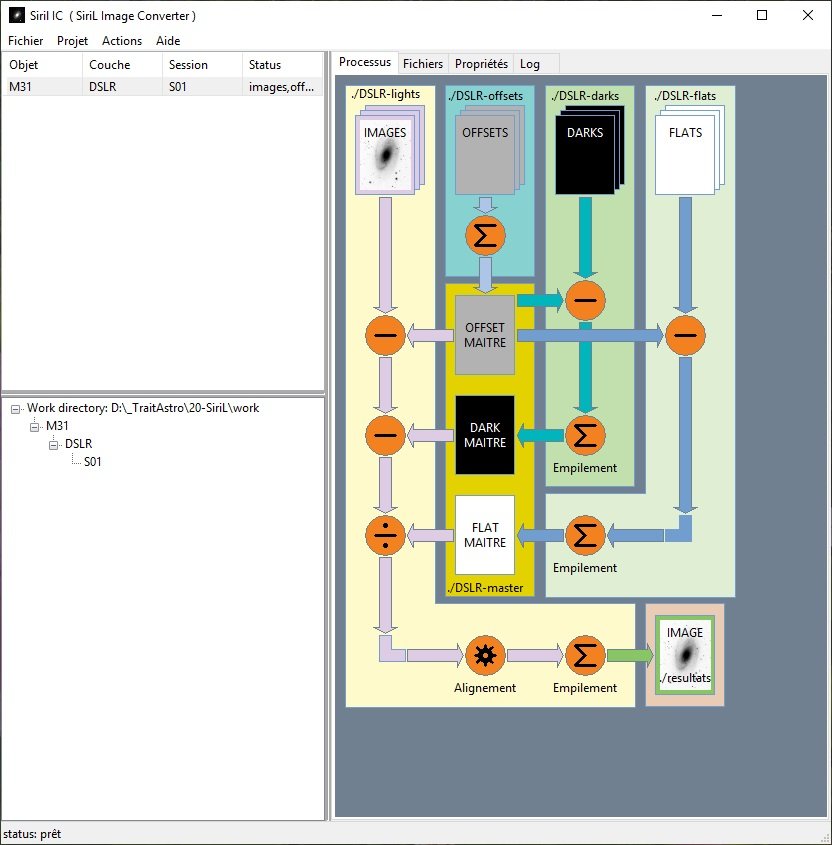This screenshot has height=845, width=832.
Task: Click the Objet column header
Action: [x=42, y=65]
